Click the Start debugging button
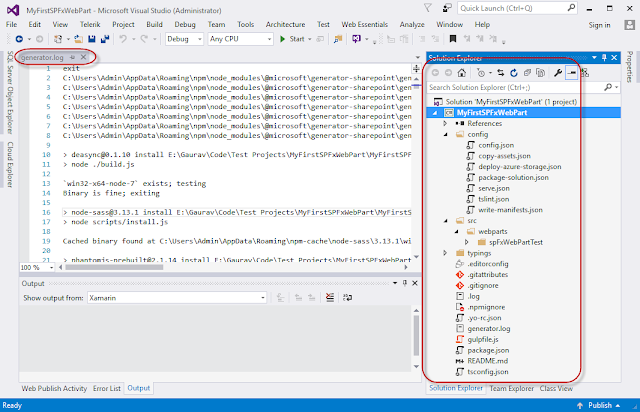Image resolution: width=640 pixels, height=412 pixels. click(293, 39)
